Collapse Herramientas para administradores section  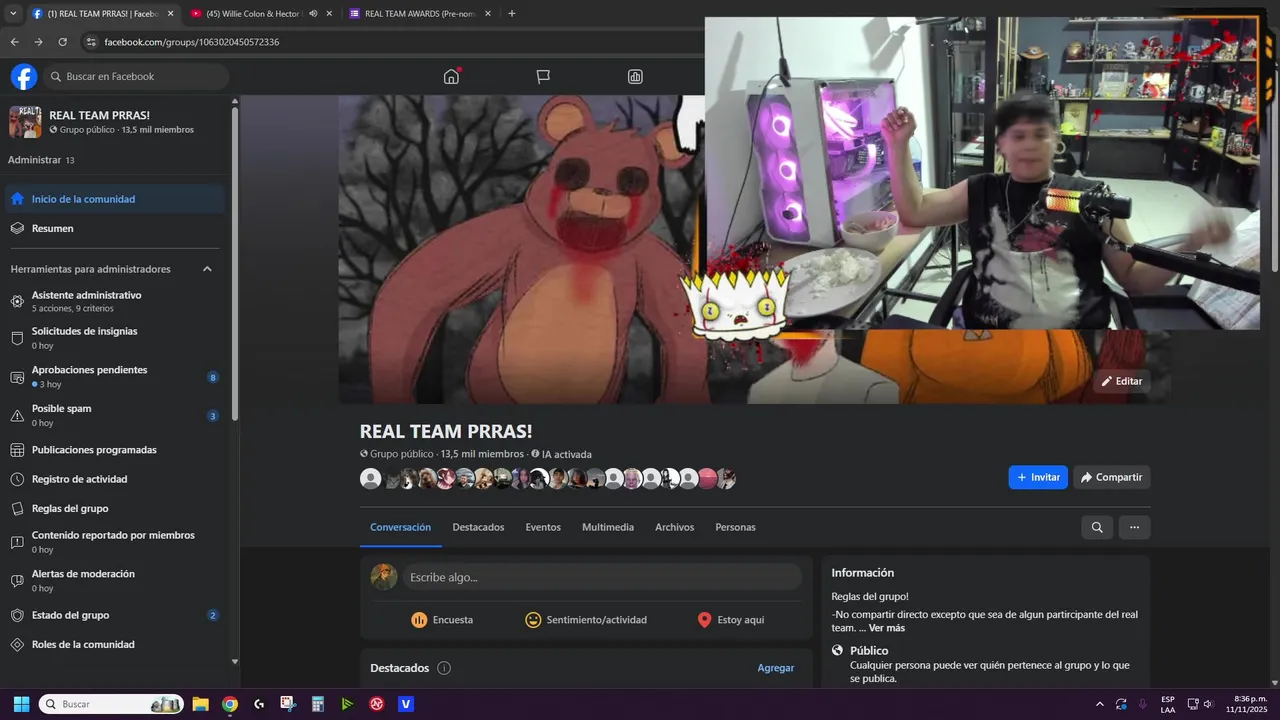click(x=207, y=269)
